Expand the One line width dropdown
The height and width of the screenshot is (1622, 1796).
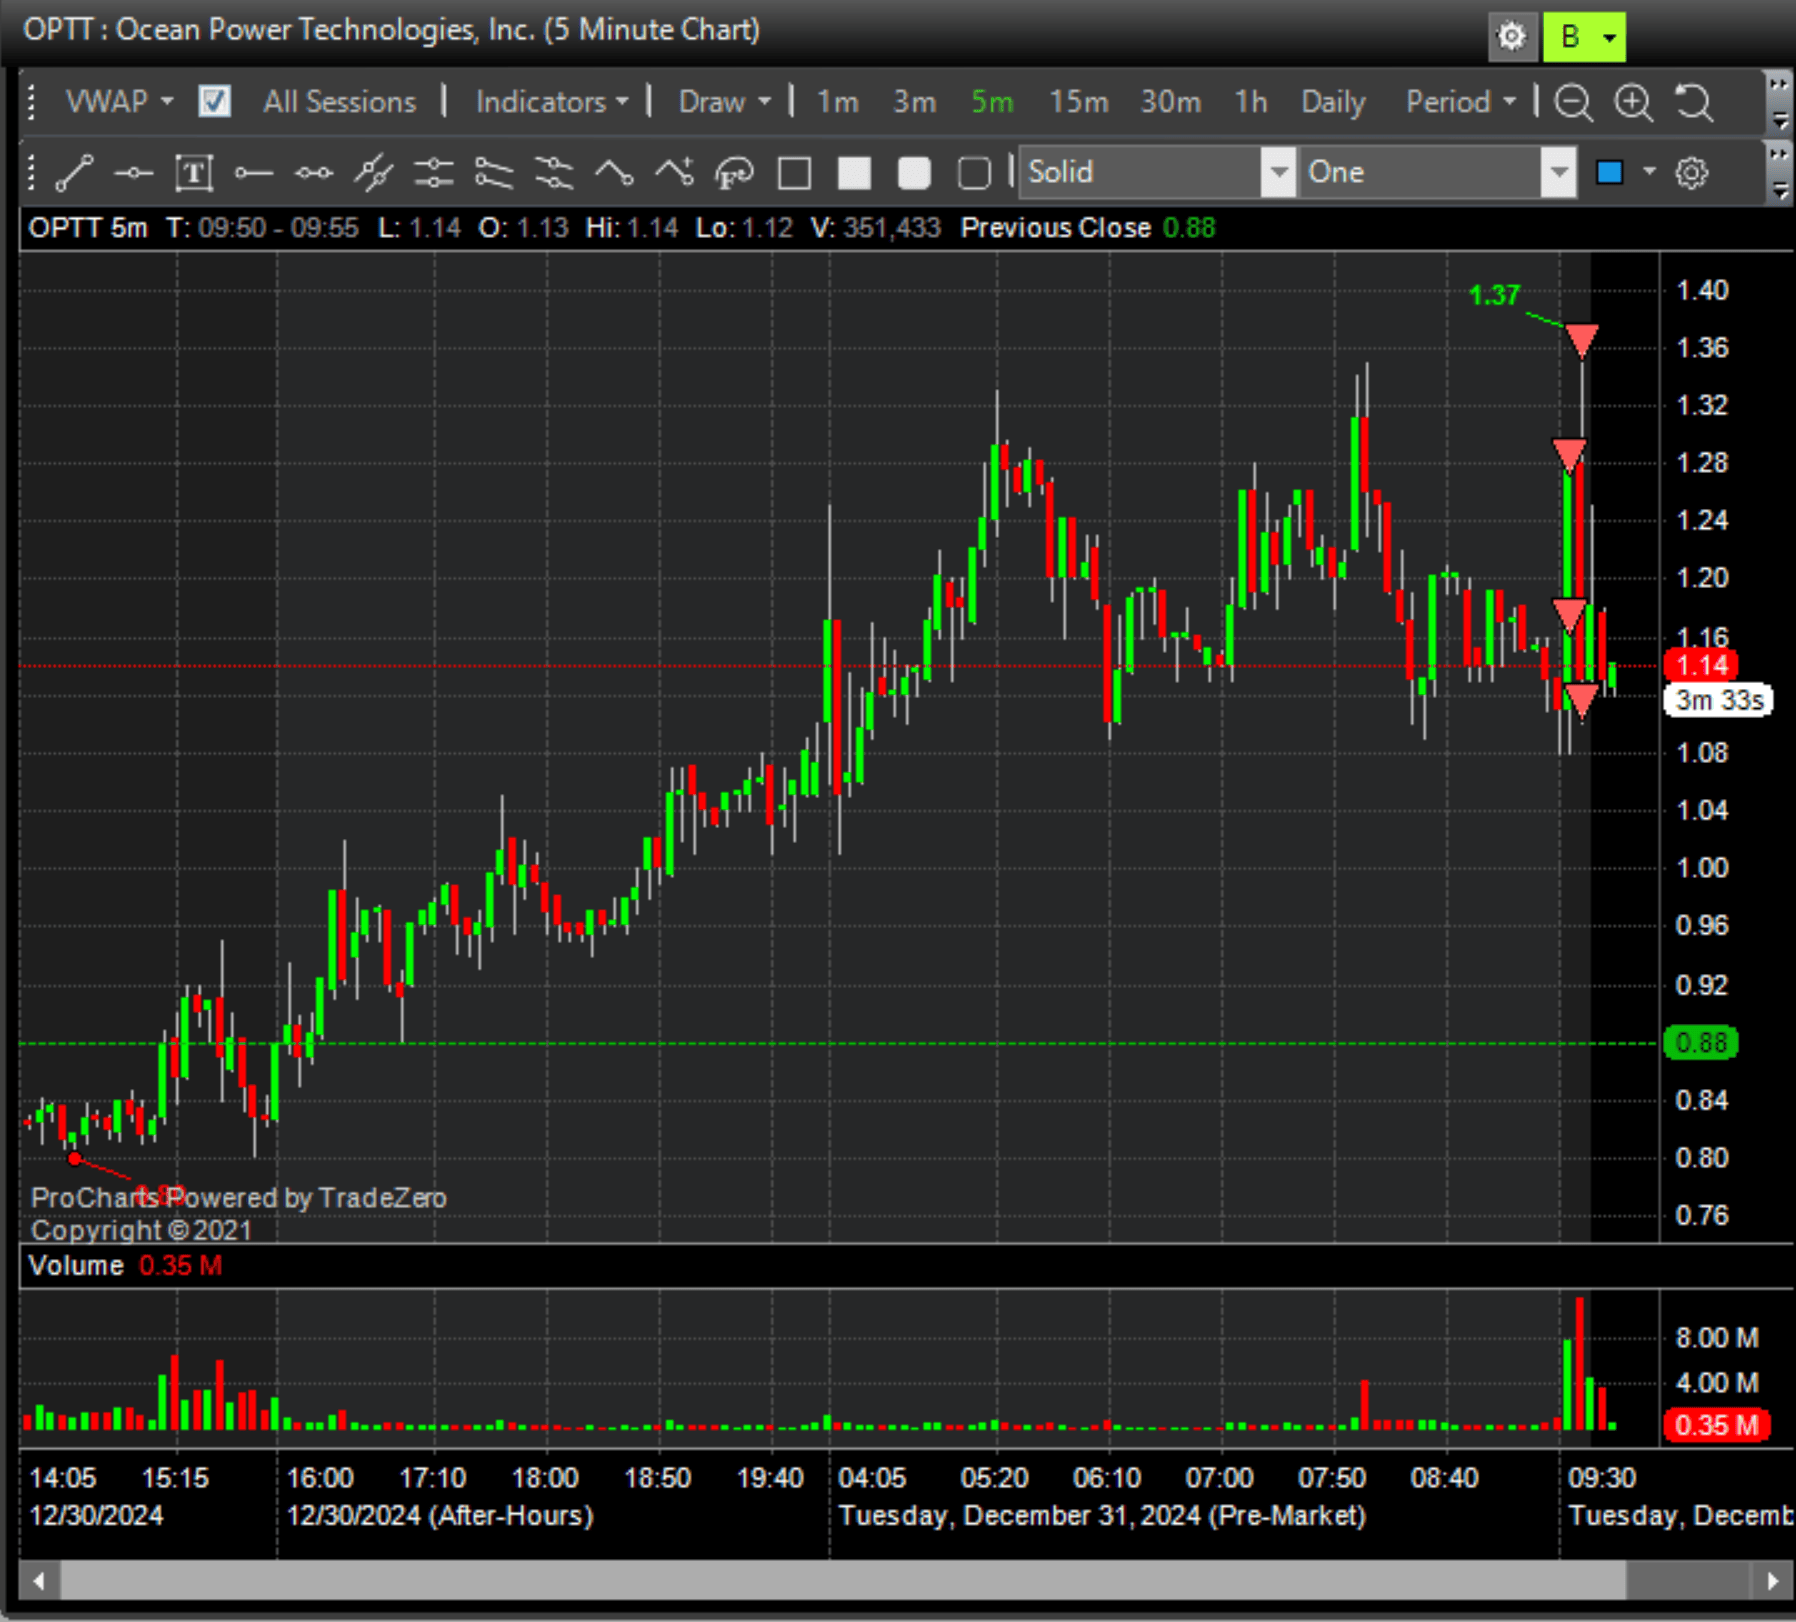click(1557, 172)
